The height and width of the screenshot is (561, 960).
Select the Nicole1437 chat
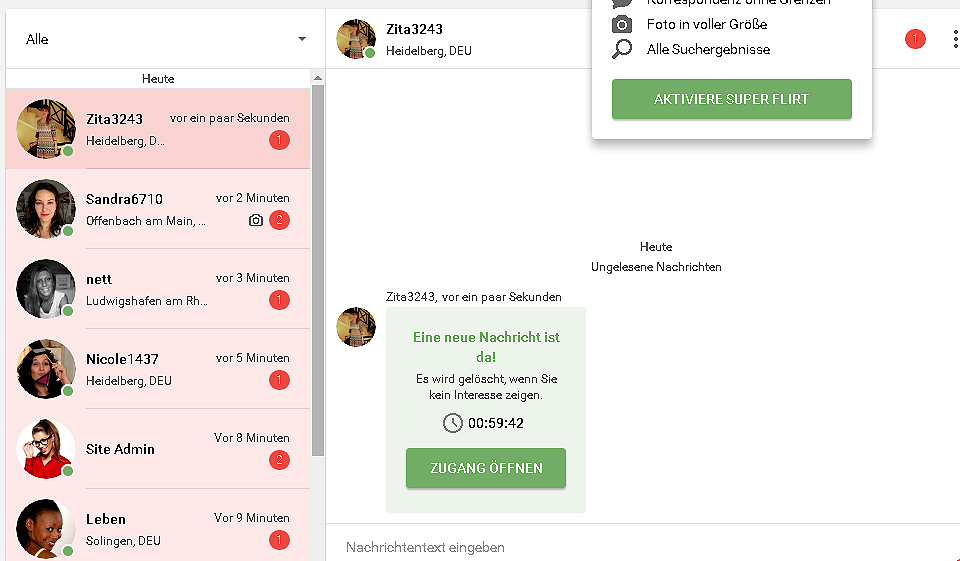pos(160,369)
